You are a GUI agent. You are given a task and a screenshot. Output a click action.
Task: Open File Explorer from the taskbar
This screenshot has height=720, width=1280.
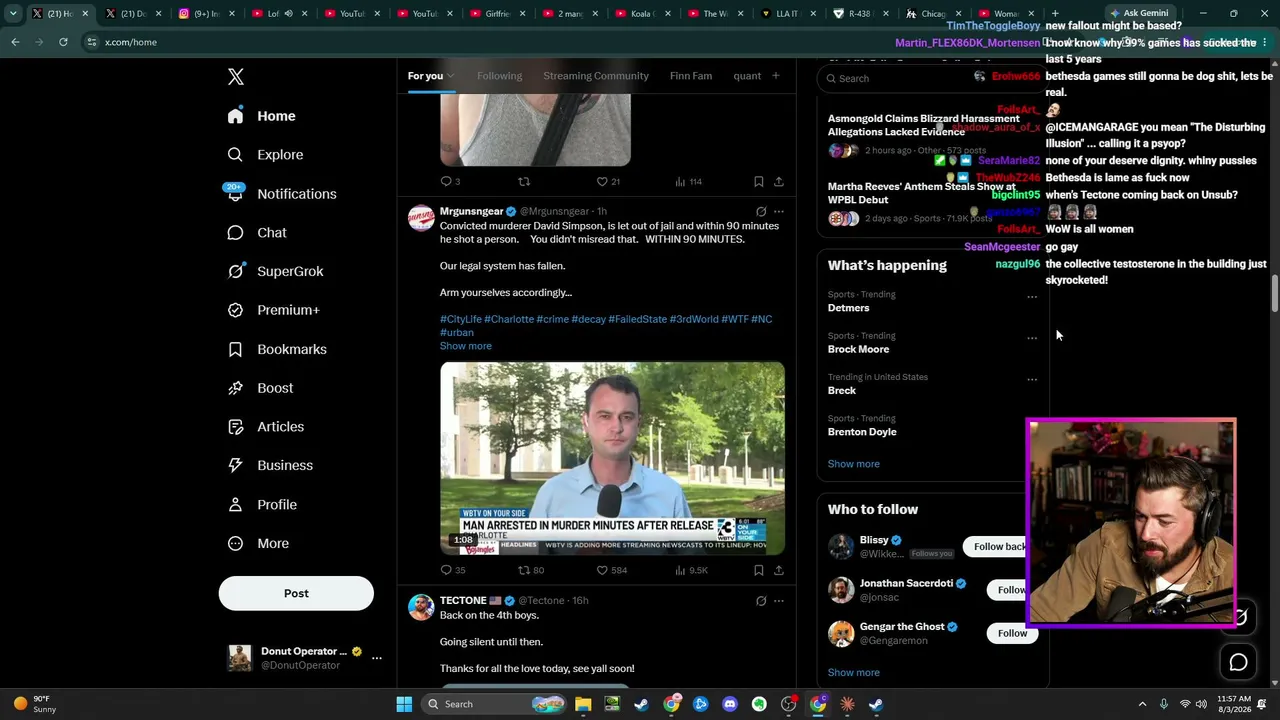coord(583,704)
